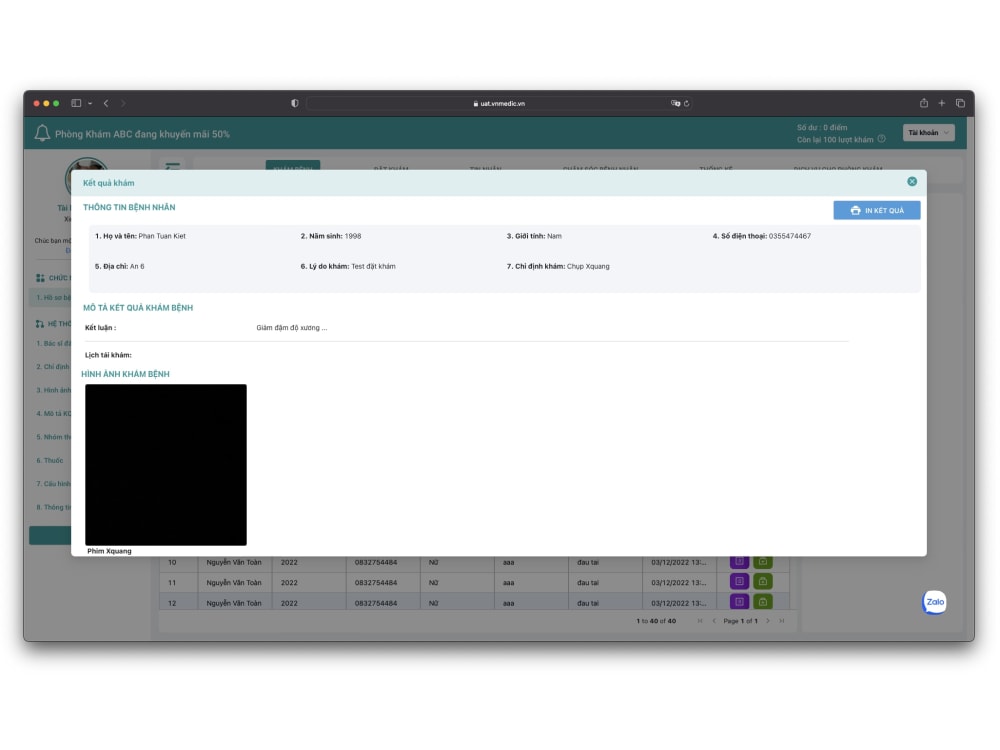This screenshot has width=1000, height=750.
Task: Open a new tab with plus icon
Action: coord(941,103)
